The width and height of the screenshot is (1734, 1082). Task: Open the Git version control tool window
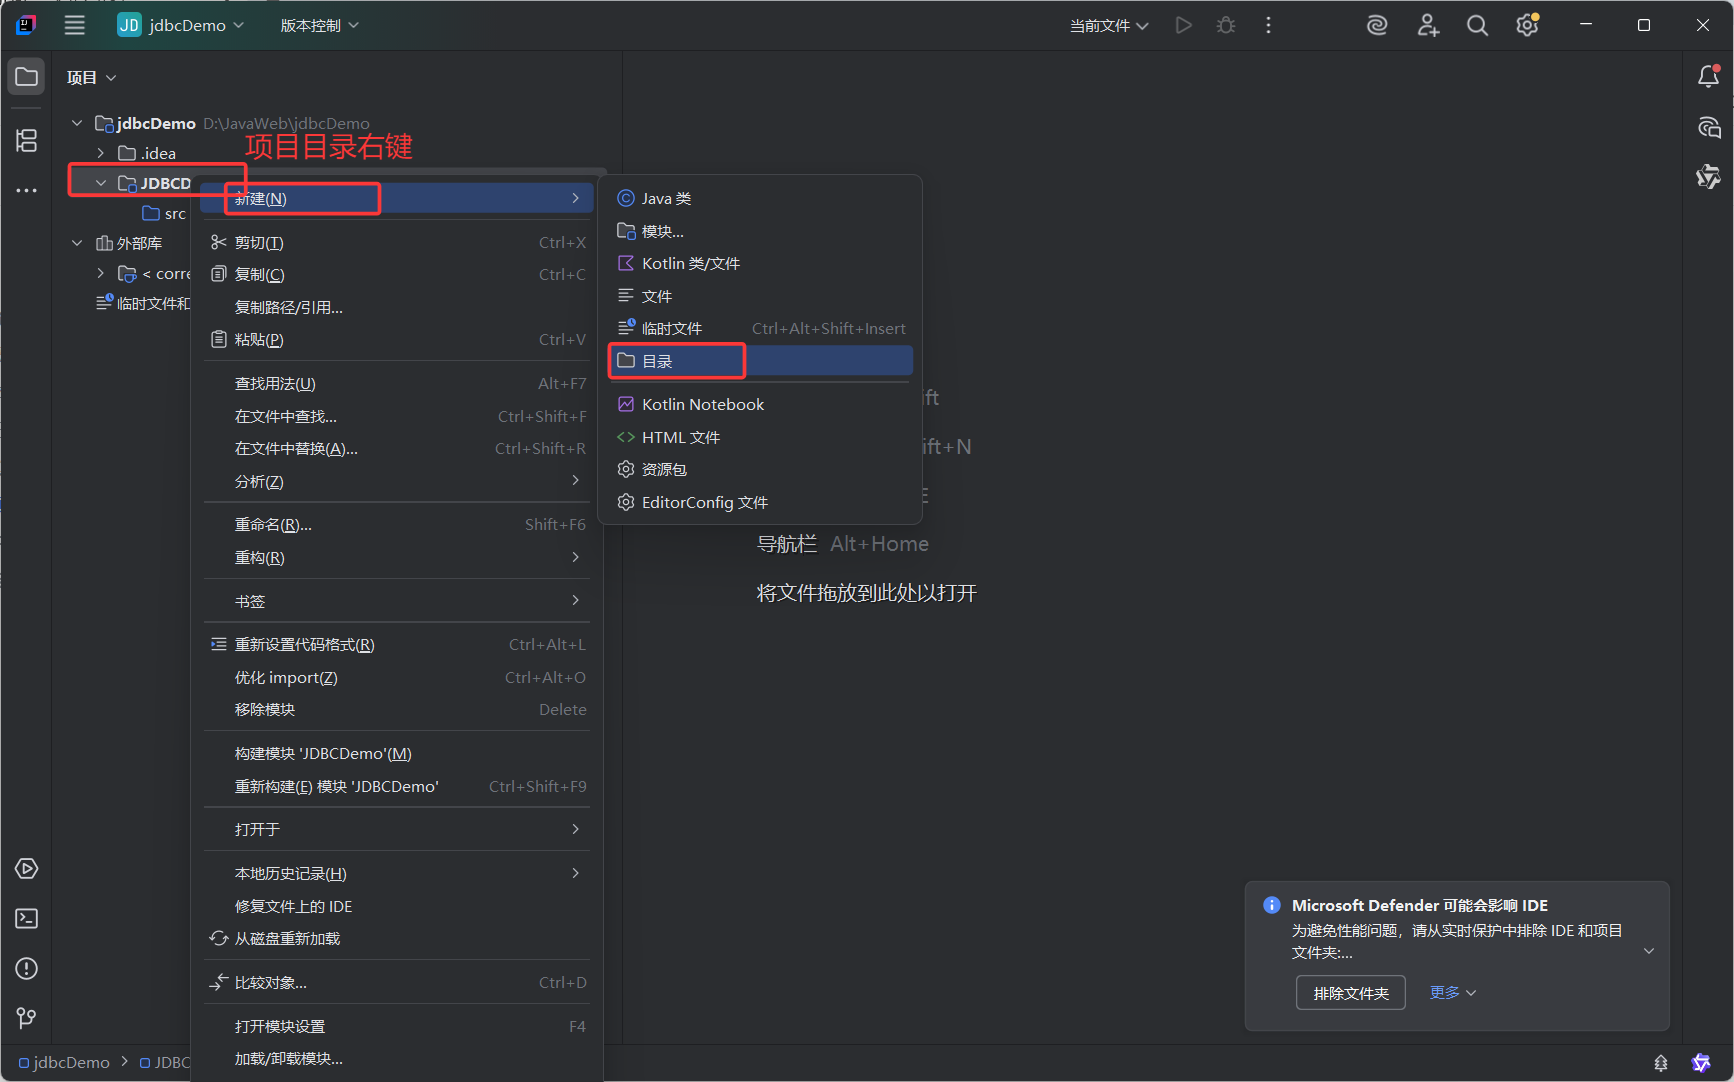tap(27, 1018)
